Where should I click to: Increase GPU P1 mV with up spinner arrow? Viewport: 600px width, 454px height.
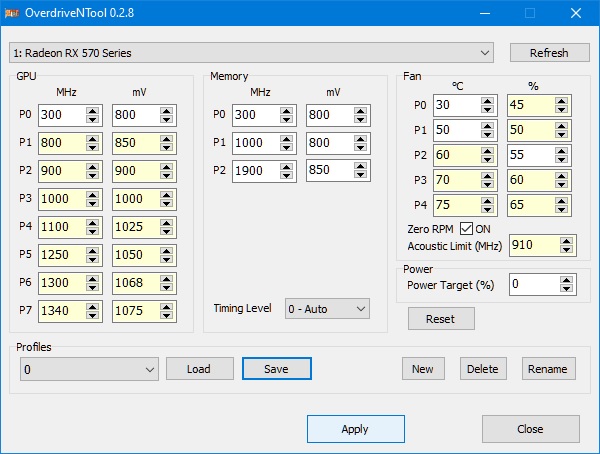(166, 139)
